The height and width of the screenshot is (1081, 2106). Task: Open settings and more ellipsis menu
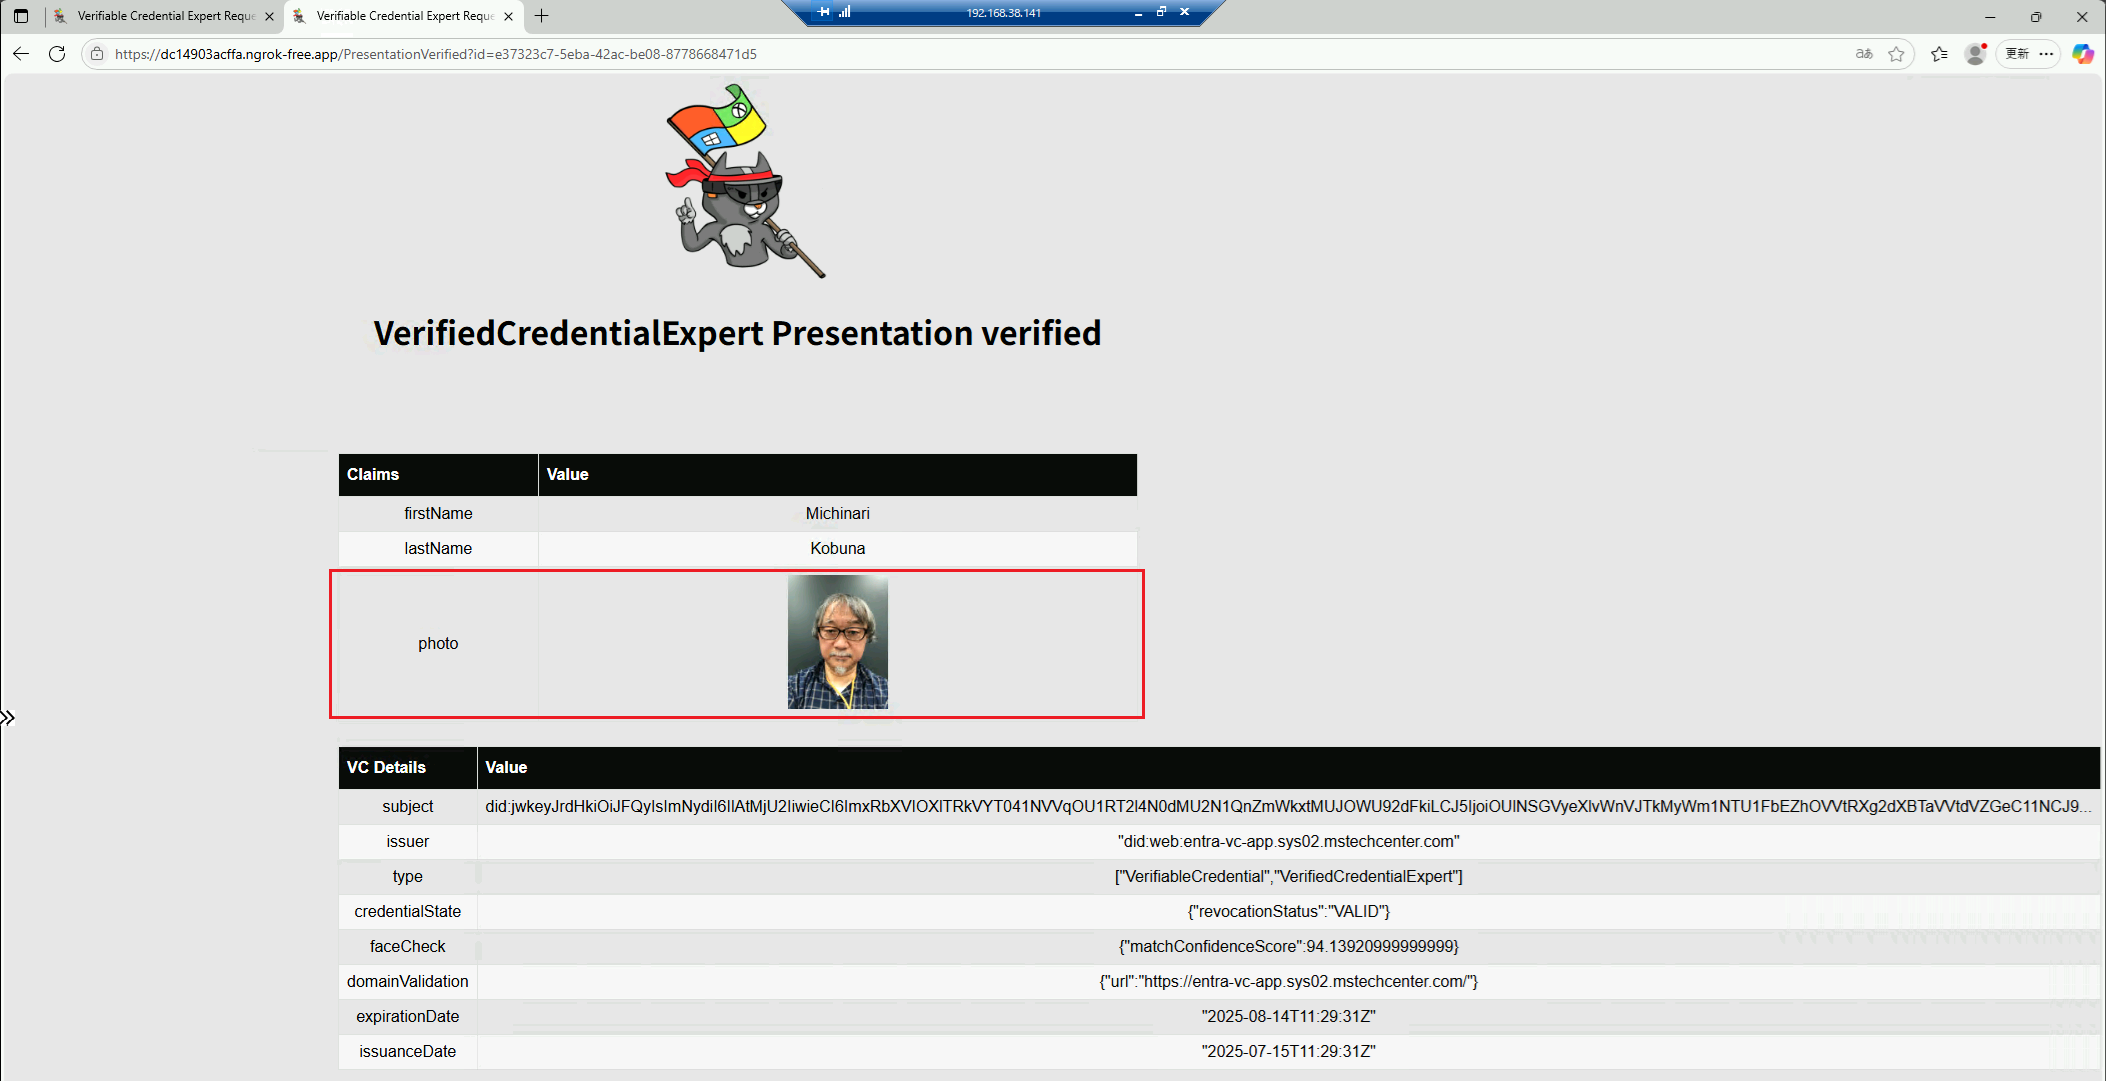2046,54
